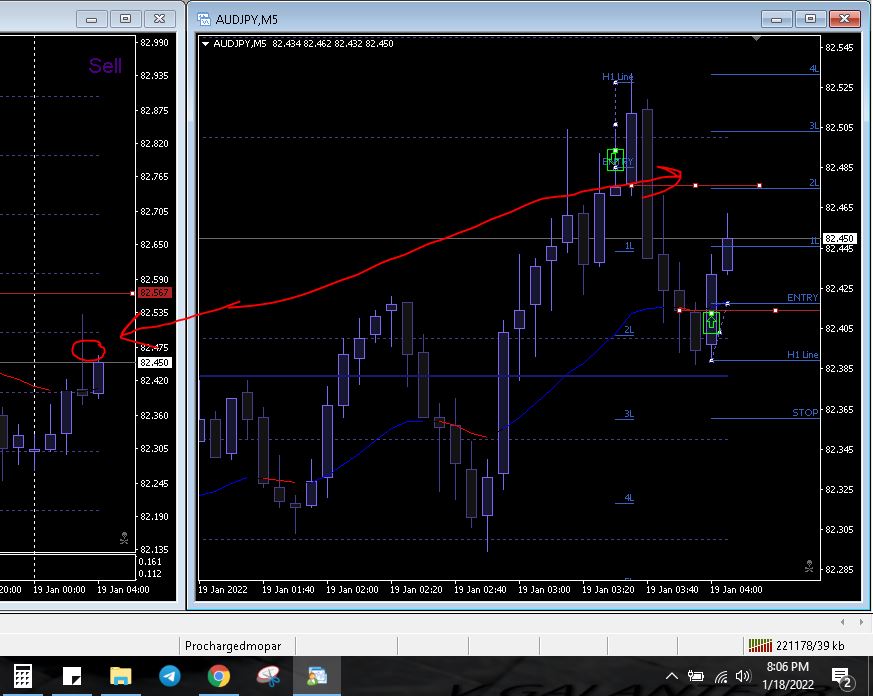This screenshot has width=873, height=696.
Task: Click the connection status bars icon
Action: 760,645
